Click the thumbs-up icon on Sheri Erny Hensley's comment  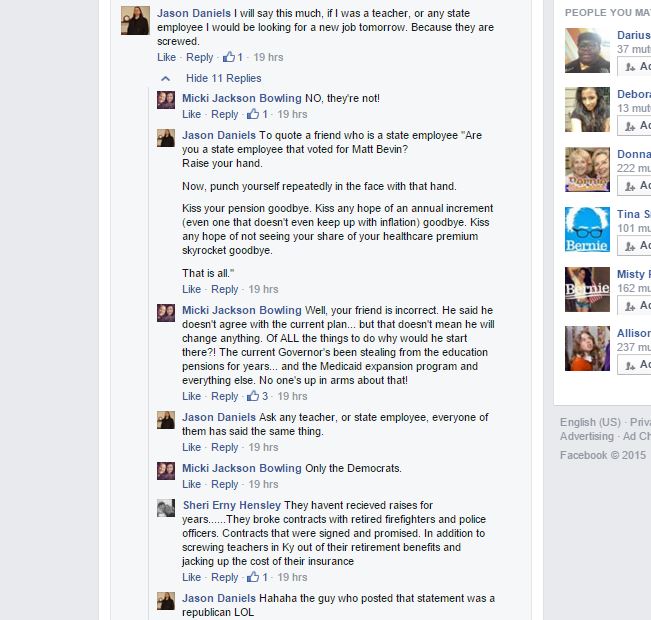coord(253,577)
